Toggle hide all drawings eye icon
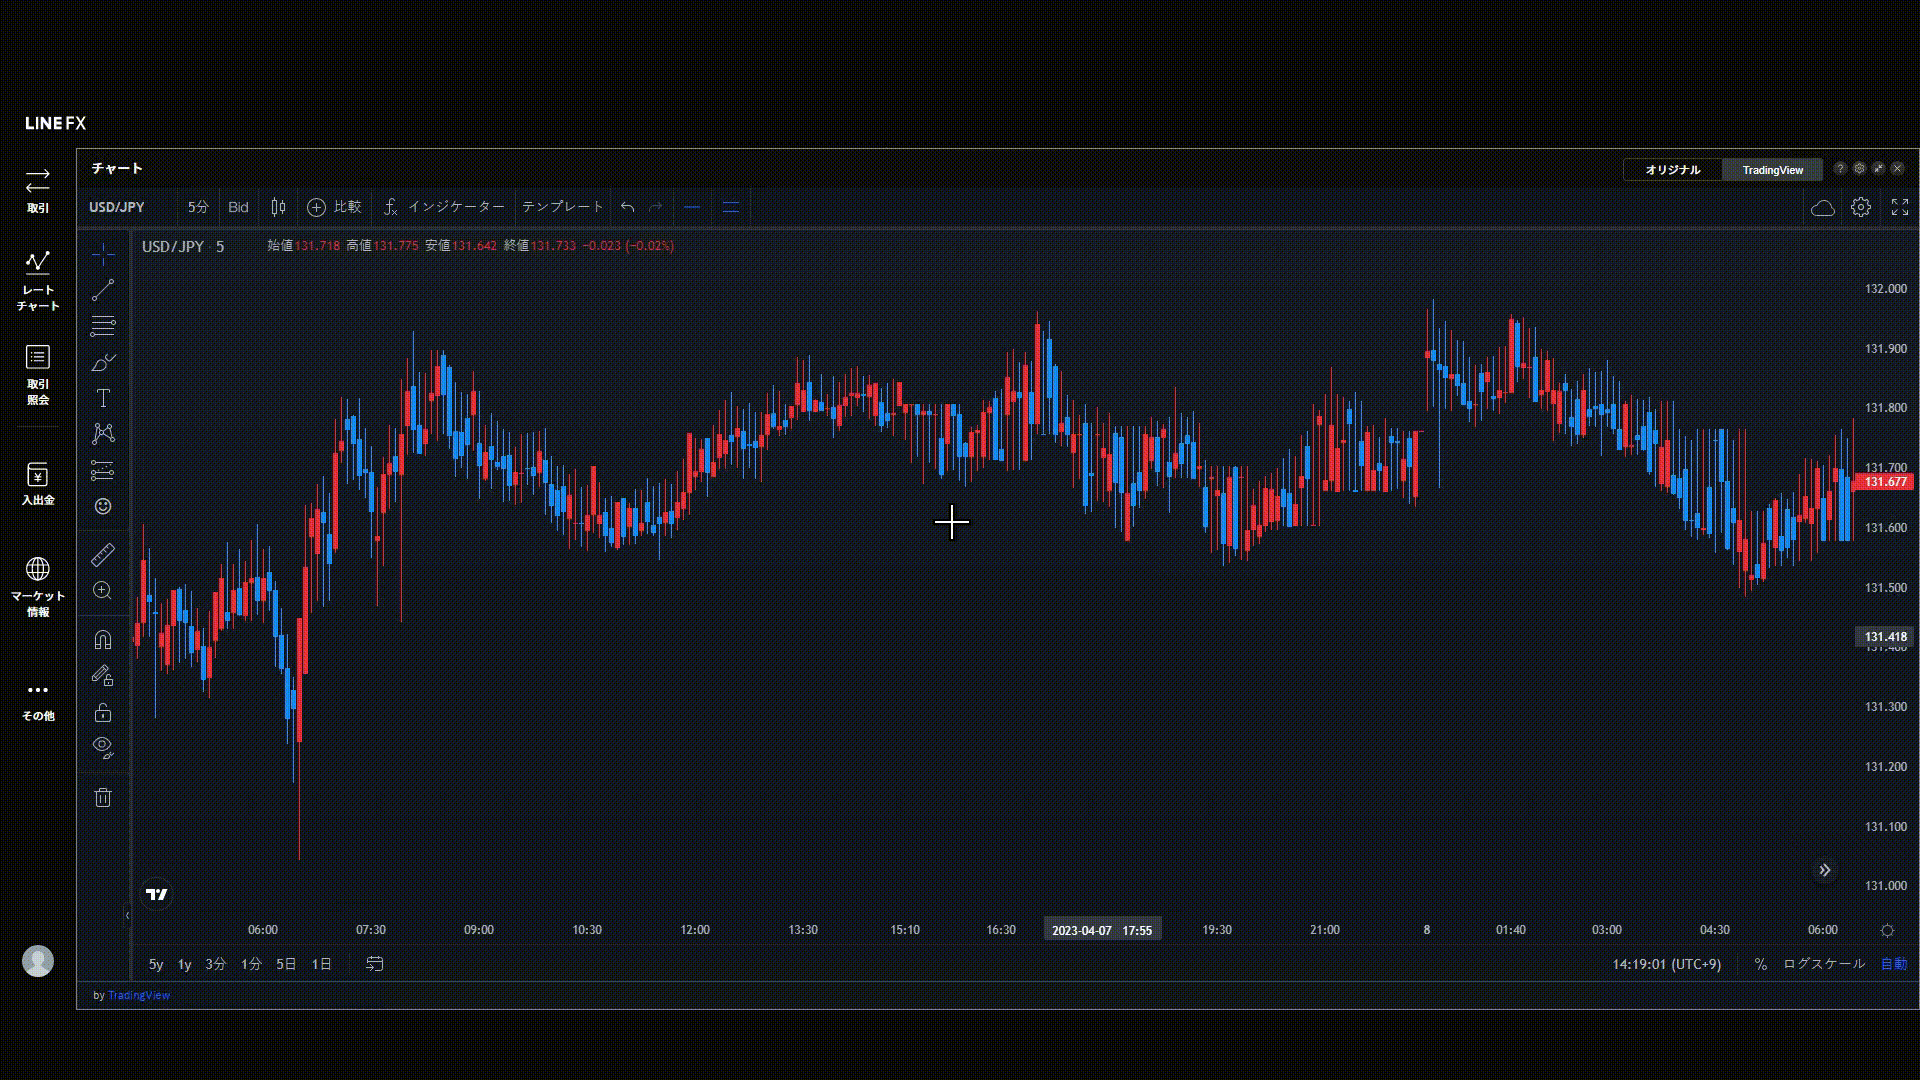 [103, 747]
